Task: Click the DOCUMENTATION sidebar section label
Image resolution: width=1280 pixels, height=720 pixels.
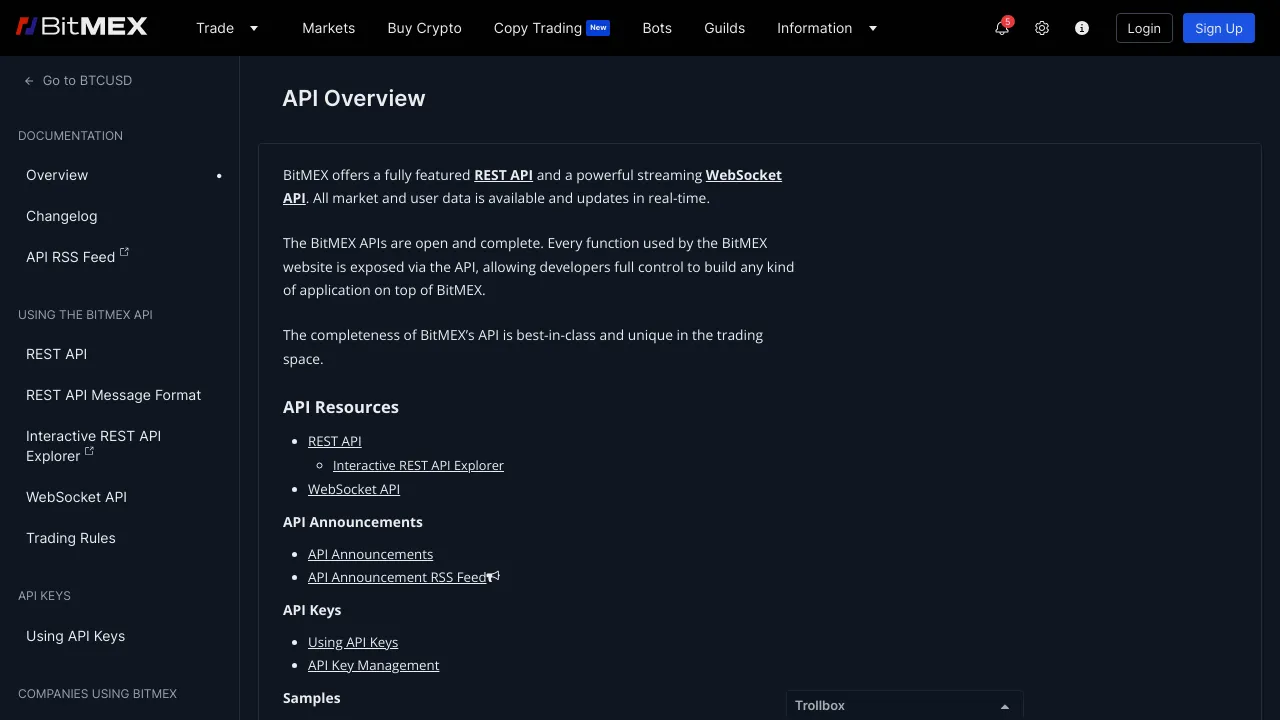Action: [x=70, y=136]
